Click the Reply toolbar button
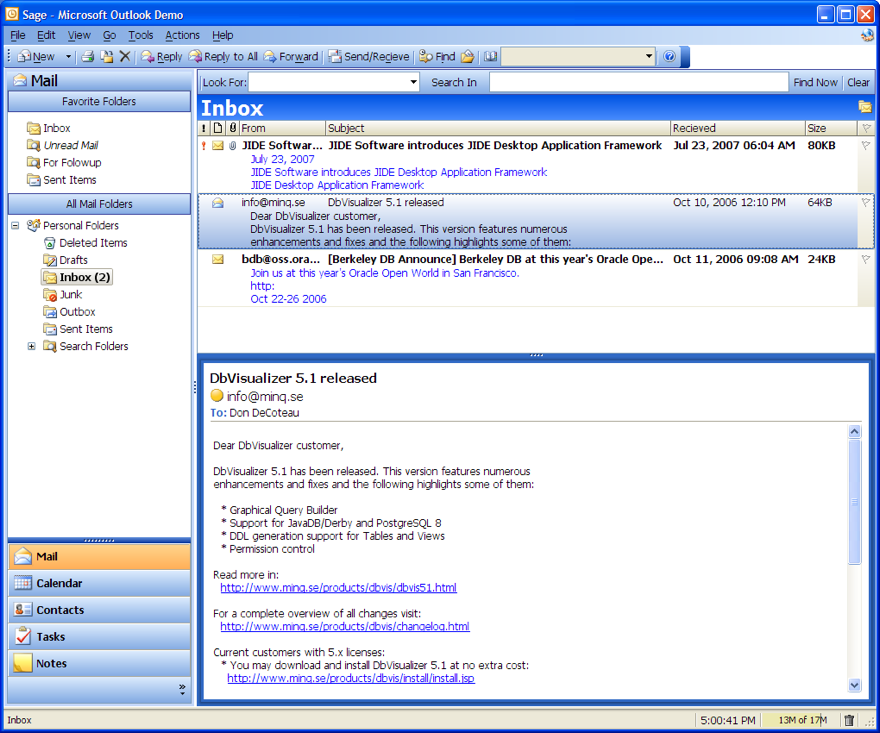880x733 pixels. [162, 57]
